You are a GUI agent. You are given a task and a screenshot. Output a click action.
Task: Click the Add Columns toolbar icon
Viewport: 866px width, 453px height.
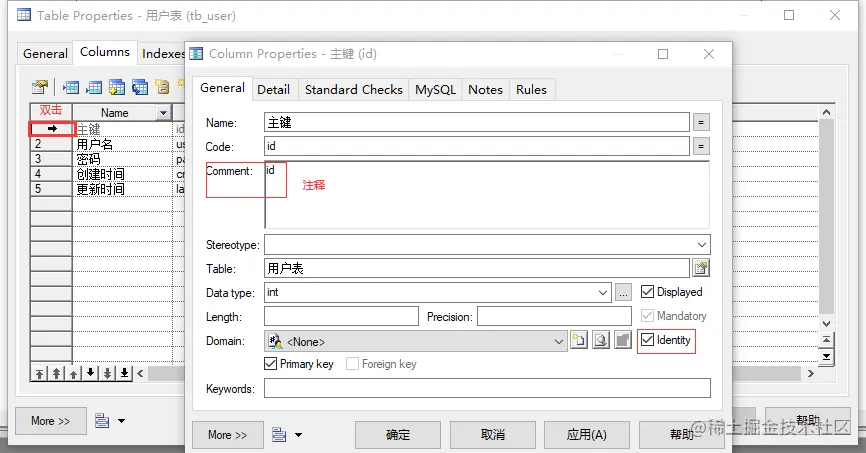(117, 87)
